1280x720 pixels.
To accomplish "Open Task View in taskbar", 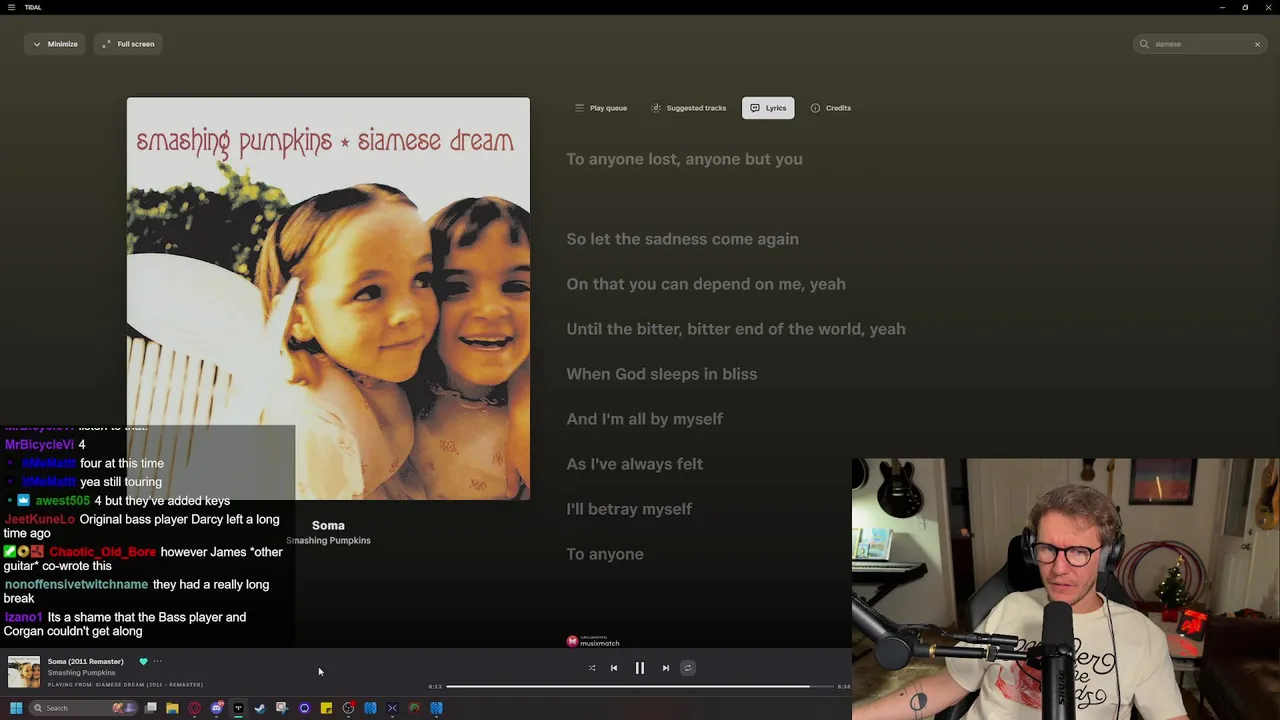I will (150, 708).
